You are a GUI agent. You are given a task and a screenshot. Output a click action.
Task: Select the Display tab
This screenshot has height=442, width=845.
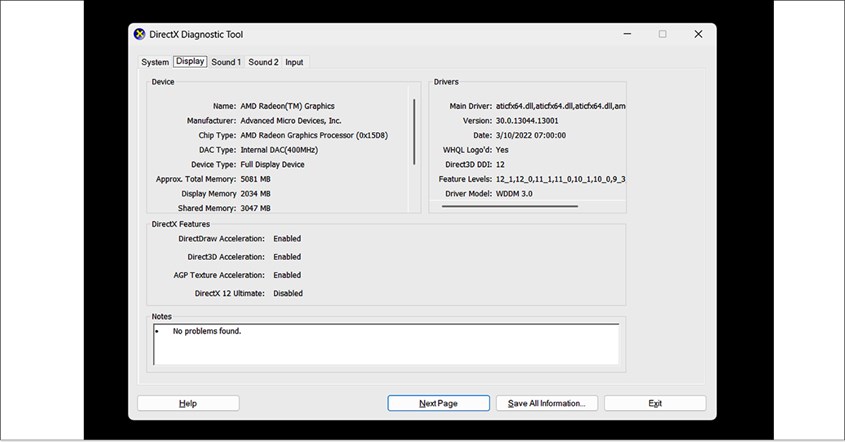tap(190, 61)
